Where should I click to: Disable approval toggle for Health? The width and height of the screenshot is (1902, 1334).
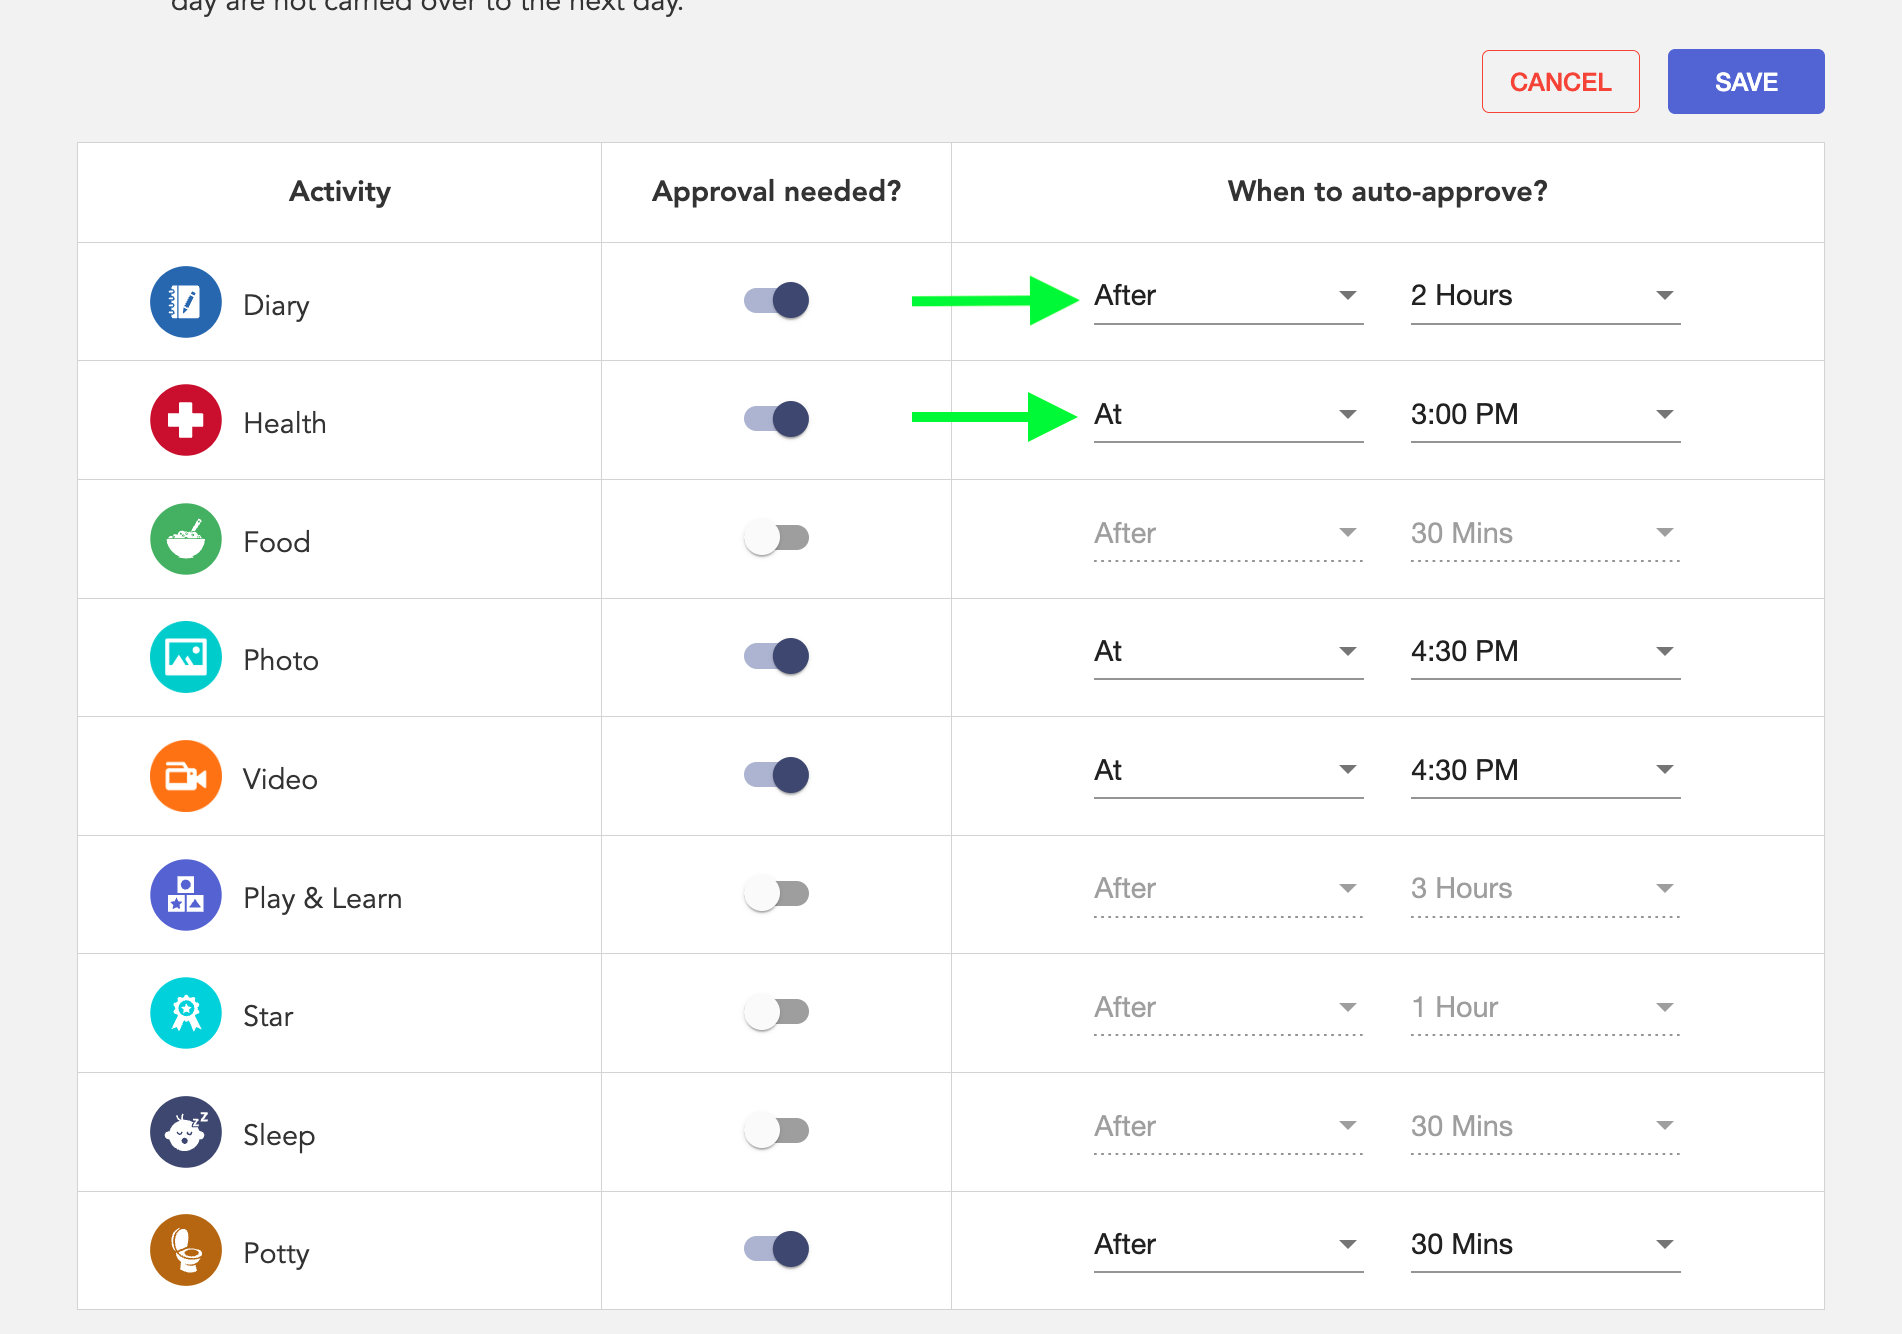[x=776, y=419]
